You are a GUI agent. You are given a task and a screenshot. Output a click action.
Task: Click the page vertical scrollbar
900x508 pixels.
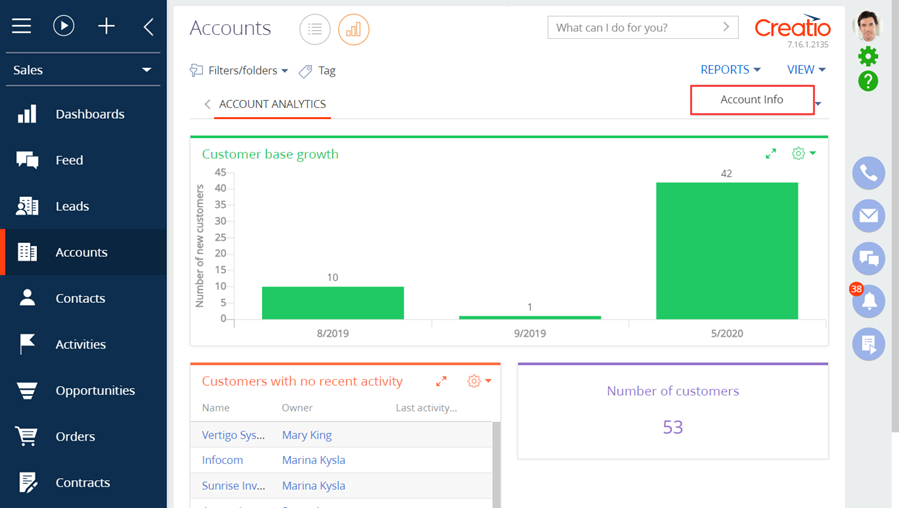coord(895,218)
